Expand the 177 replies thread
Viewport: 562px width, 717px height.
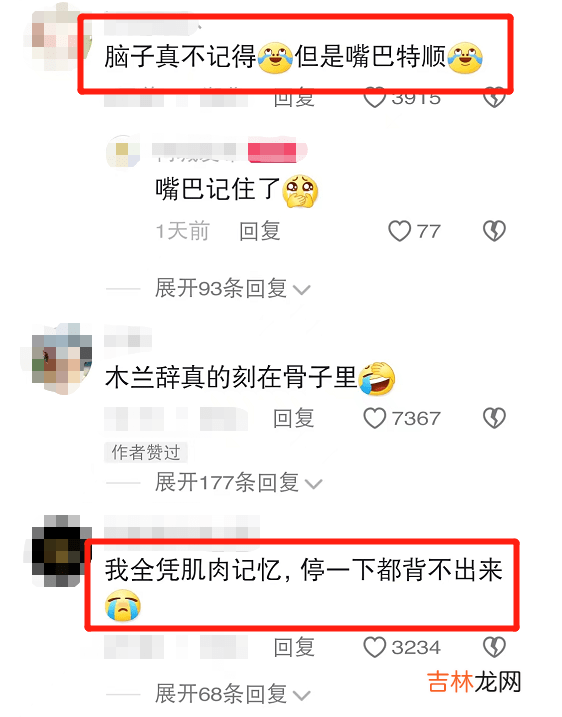click(238, 483)
